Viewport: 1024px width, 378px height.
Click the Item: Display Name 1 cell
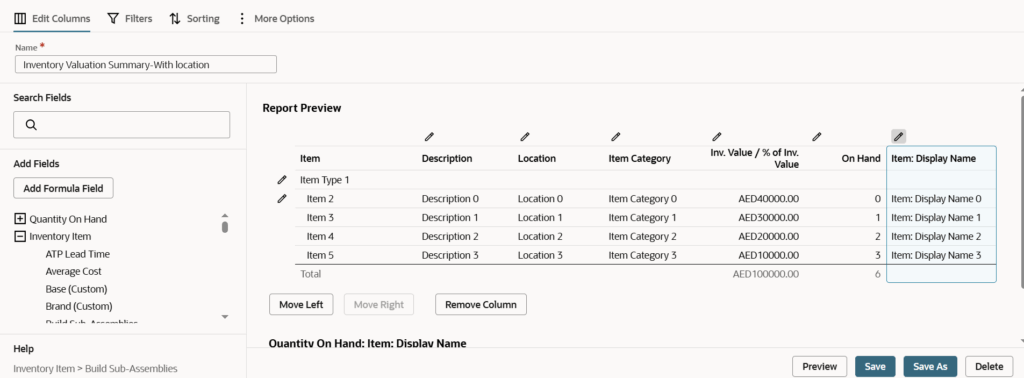point(936,217)
